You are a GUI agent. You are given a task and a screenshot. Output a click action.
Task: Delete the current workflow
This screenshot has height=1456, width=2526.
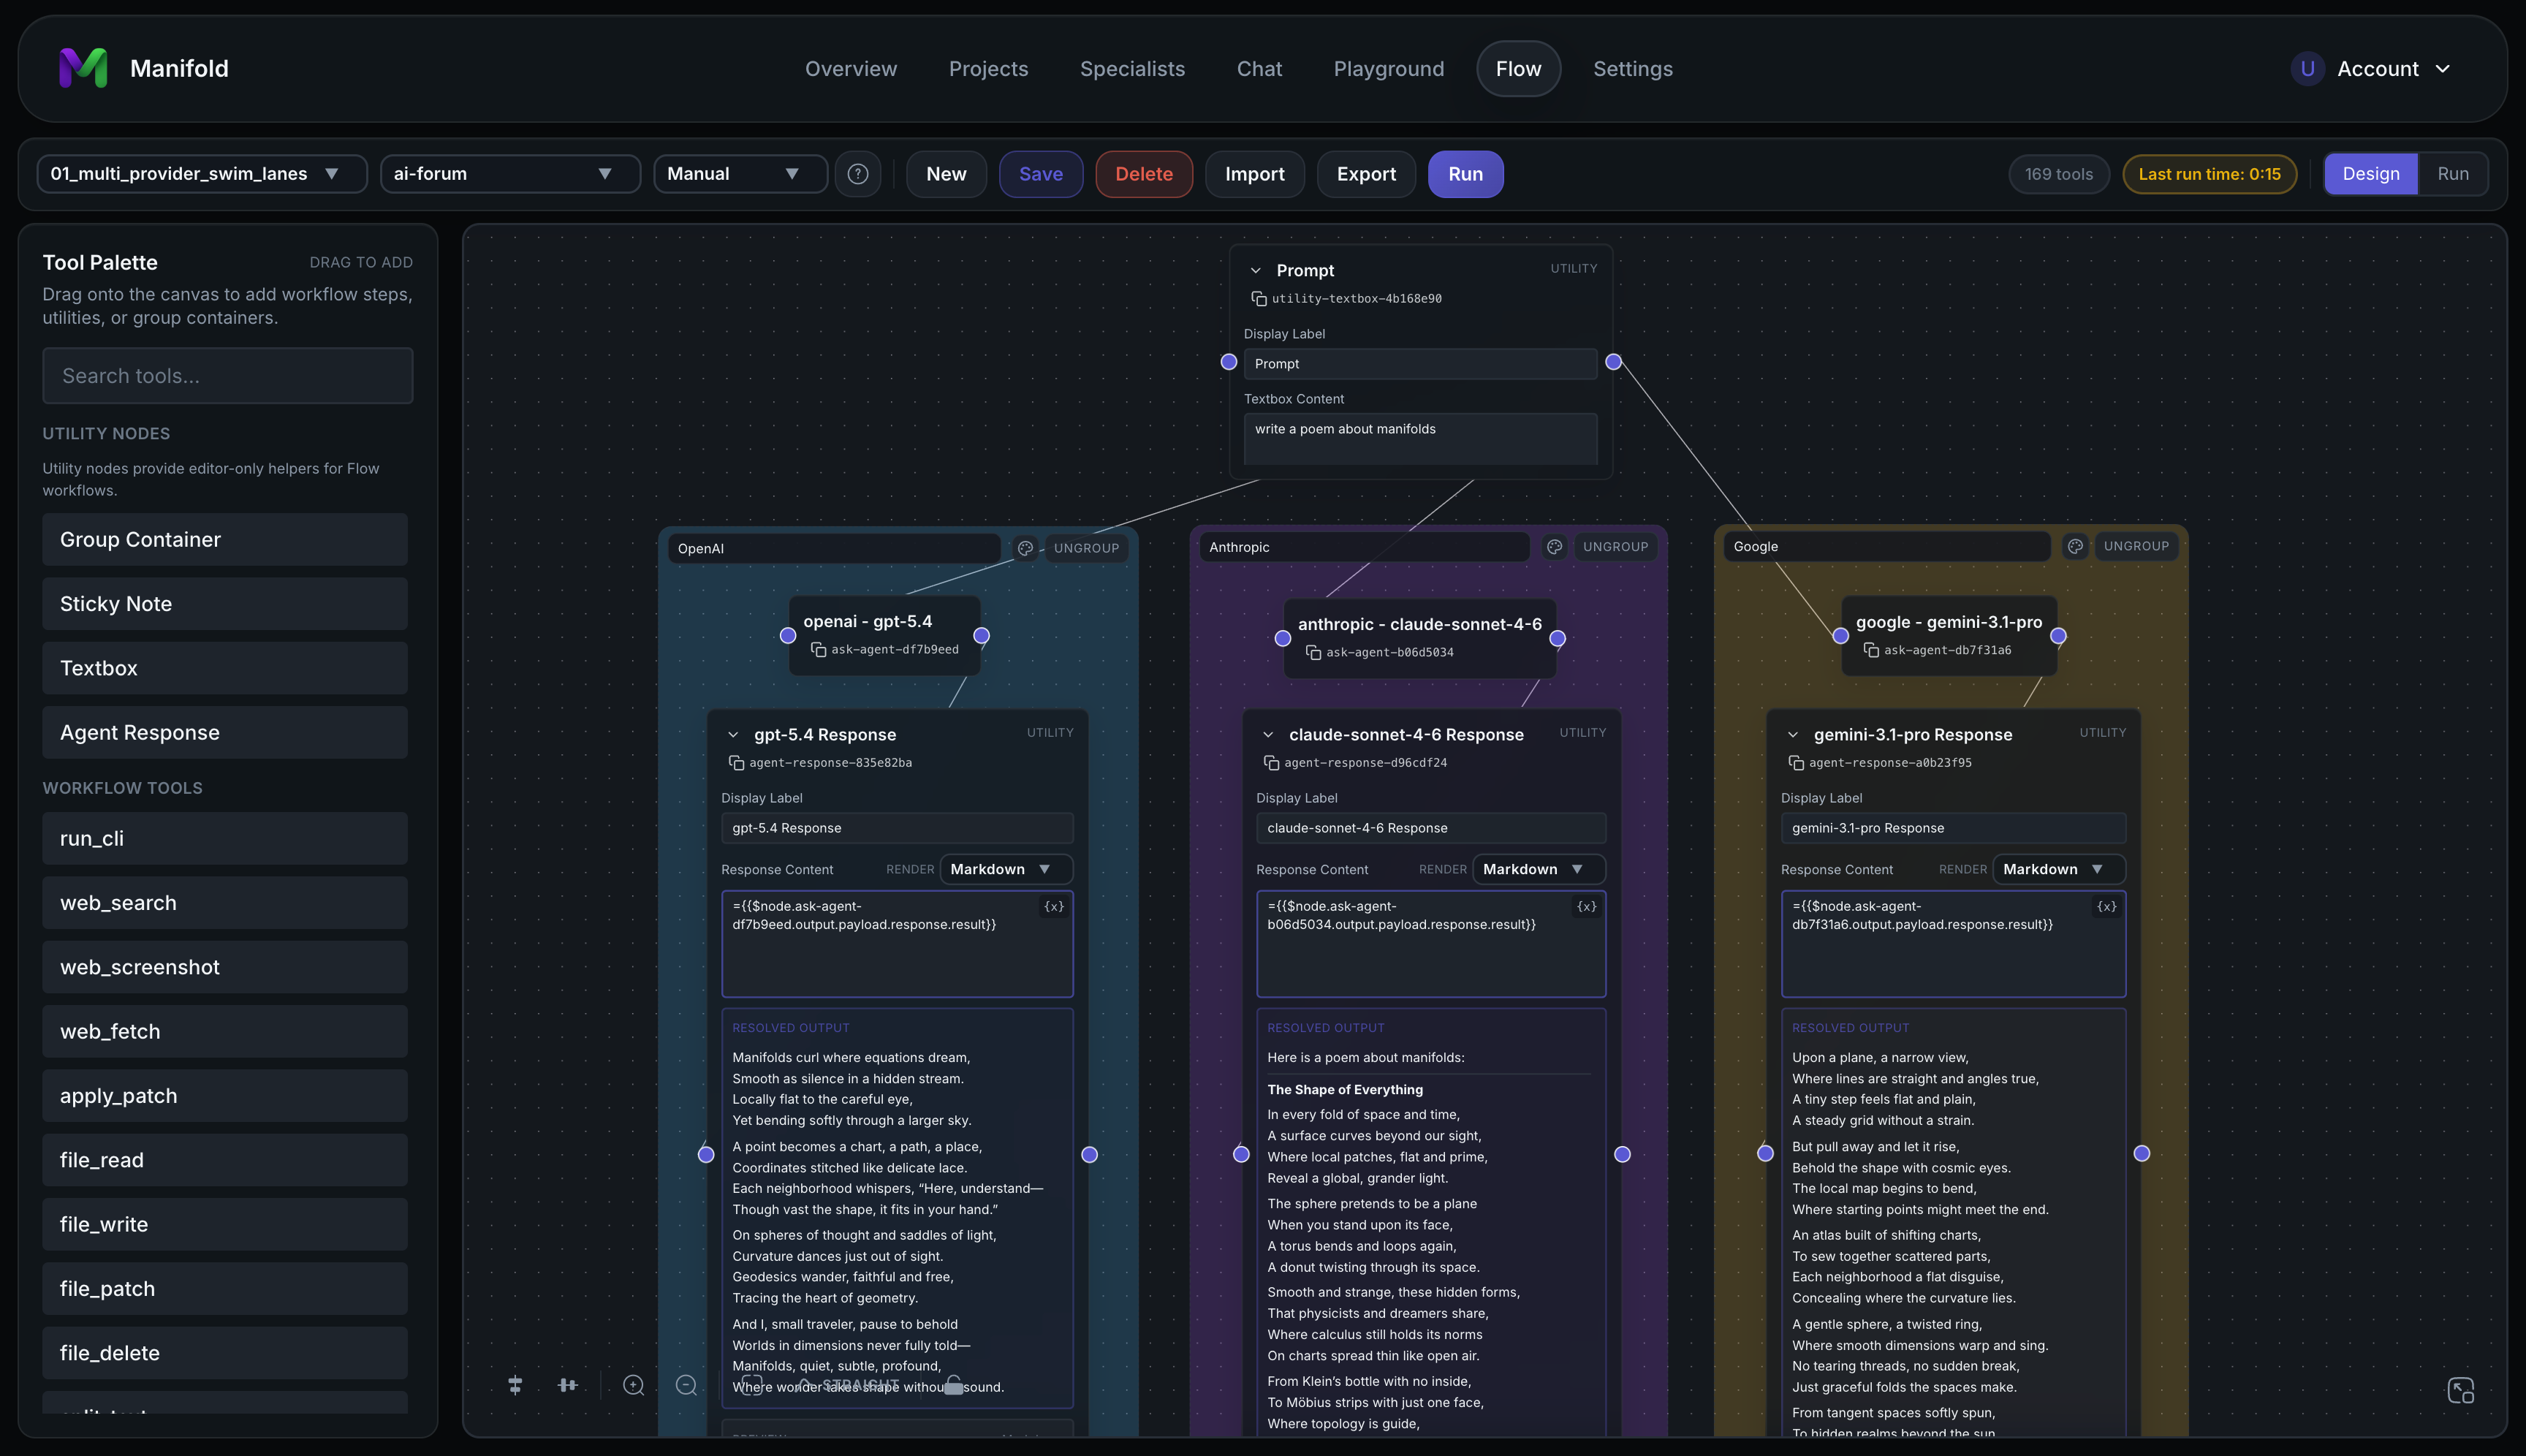1143,174
